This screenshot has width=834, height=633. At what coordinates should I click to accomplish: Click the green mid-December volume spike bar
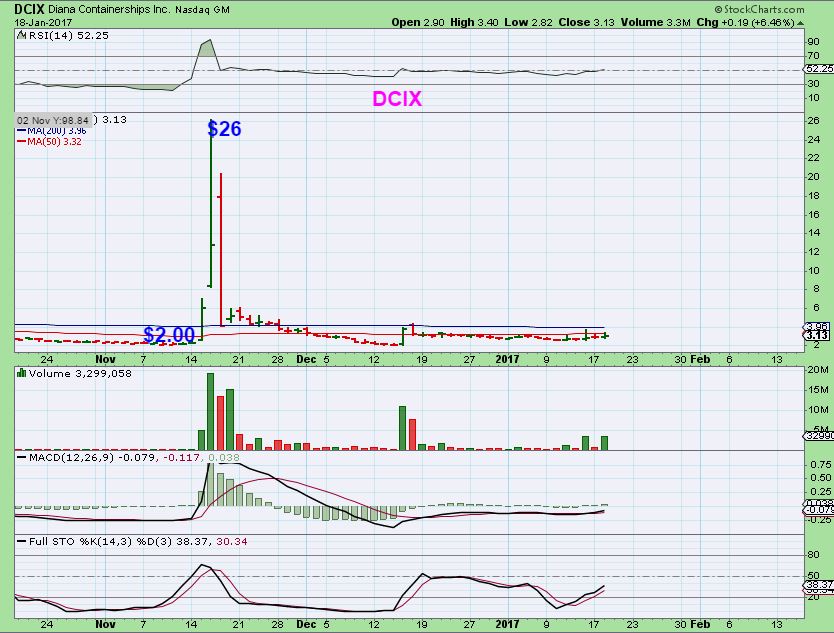[x=403, y=428]
